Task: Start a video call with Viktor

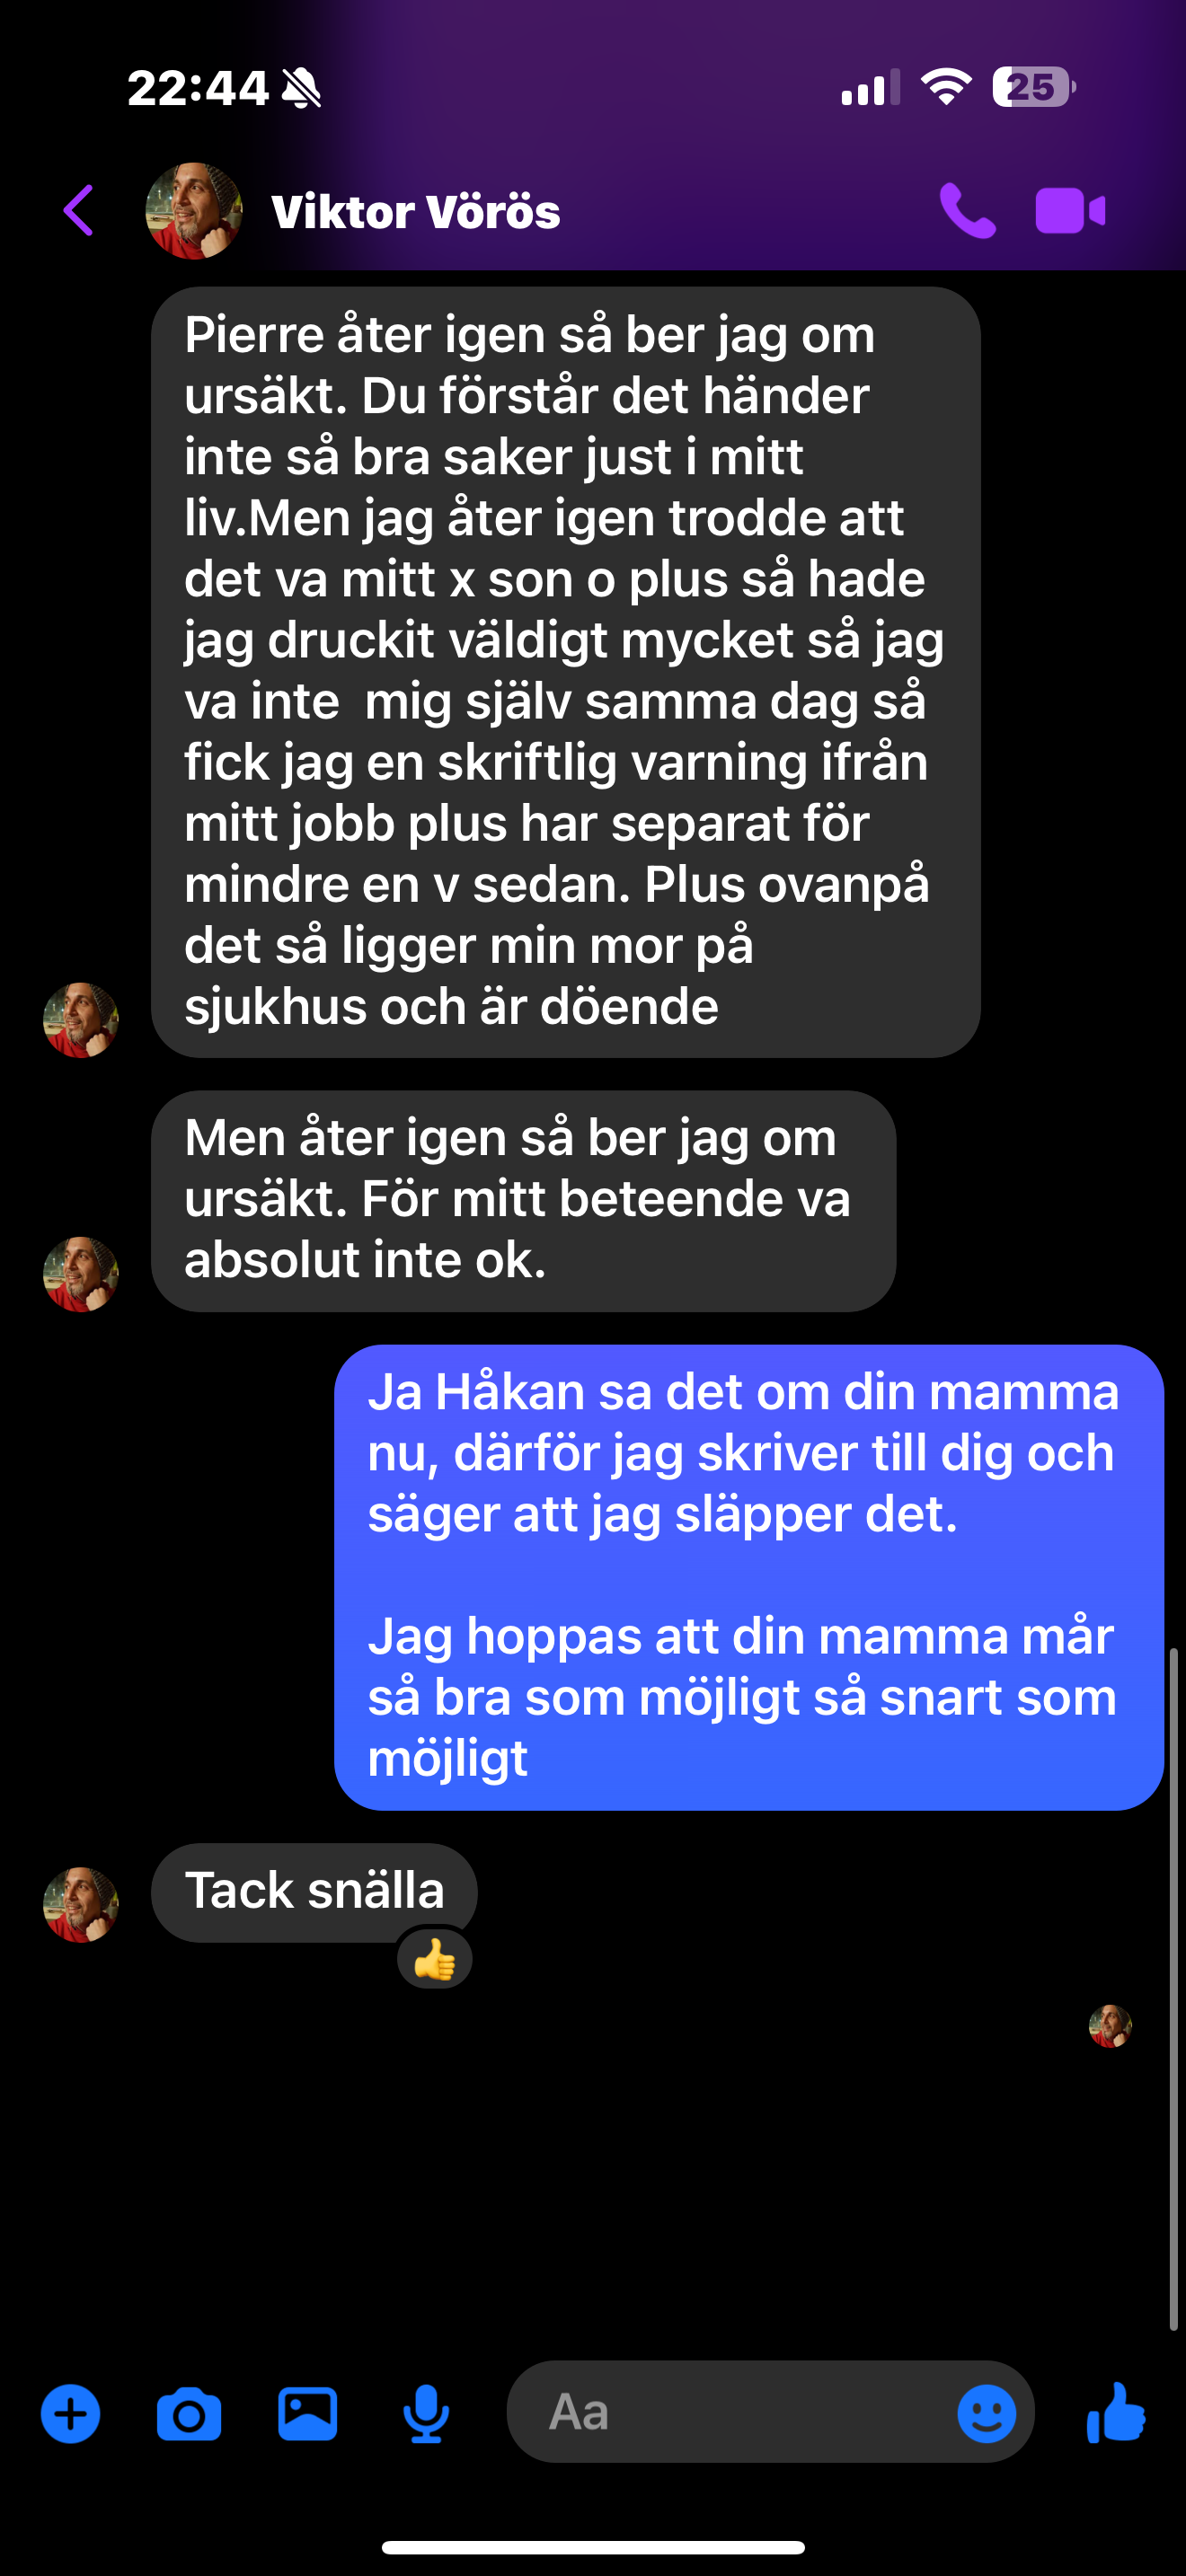Action: 1070,211
